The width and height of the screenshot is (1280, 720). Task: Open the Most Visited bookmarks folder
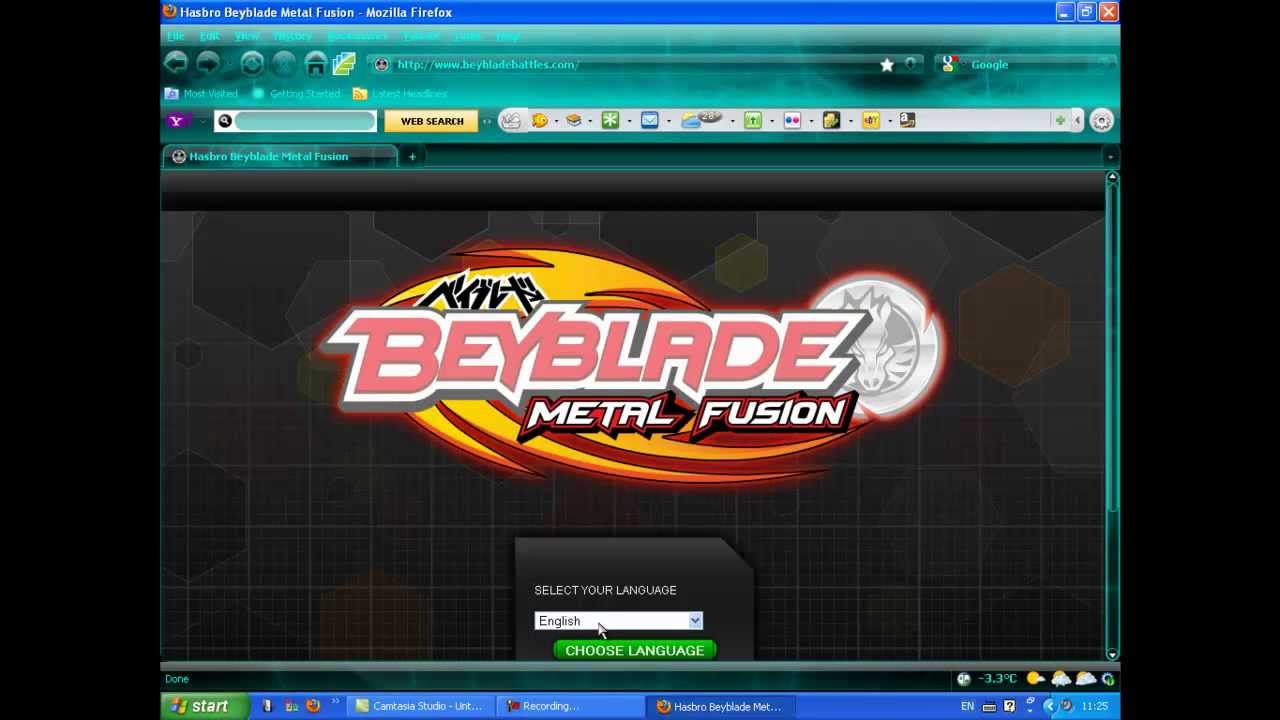point(201,94)
